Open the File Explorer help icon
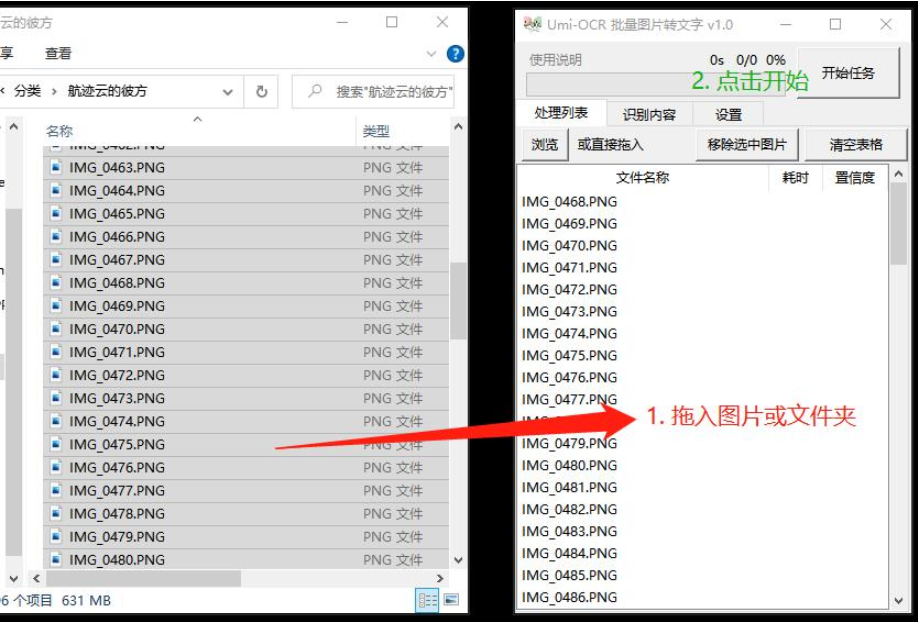 pyautogui.click(x=455, y=54)
